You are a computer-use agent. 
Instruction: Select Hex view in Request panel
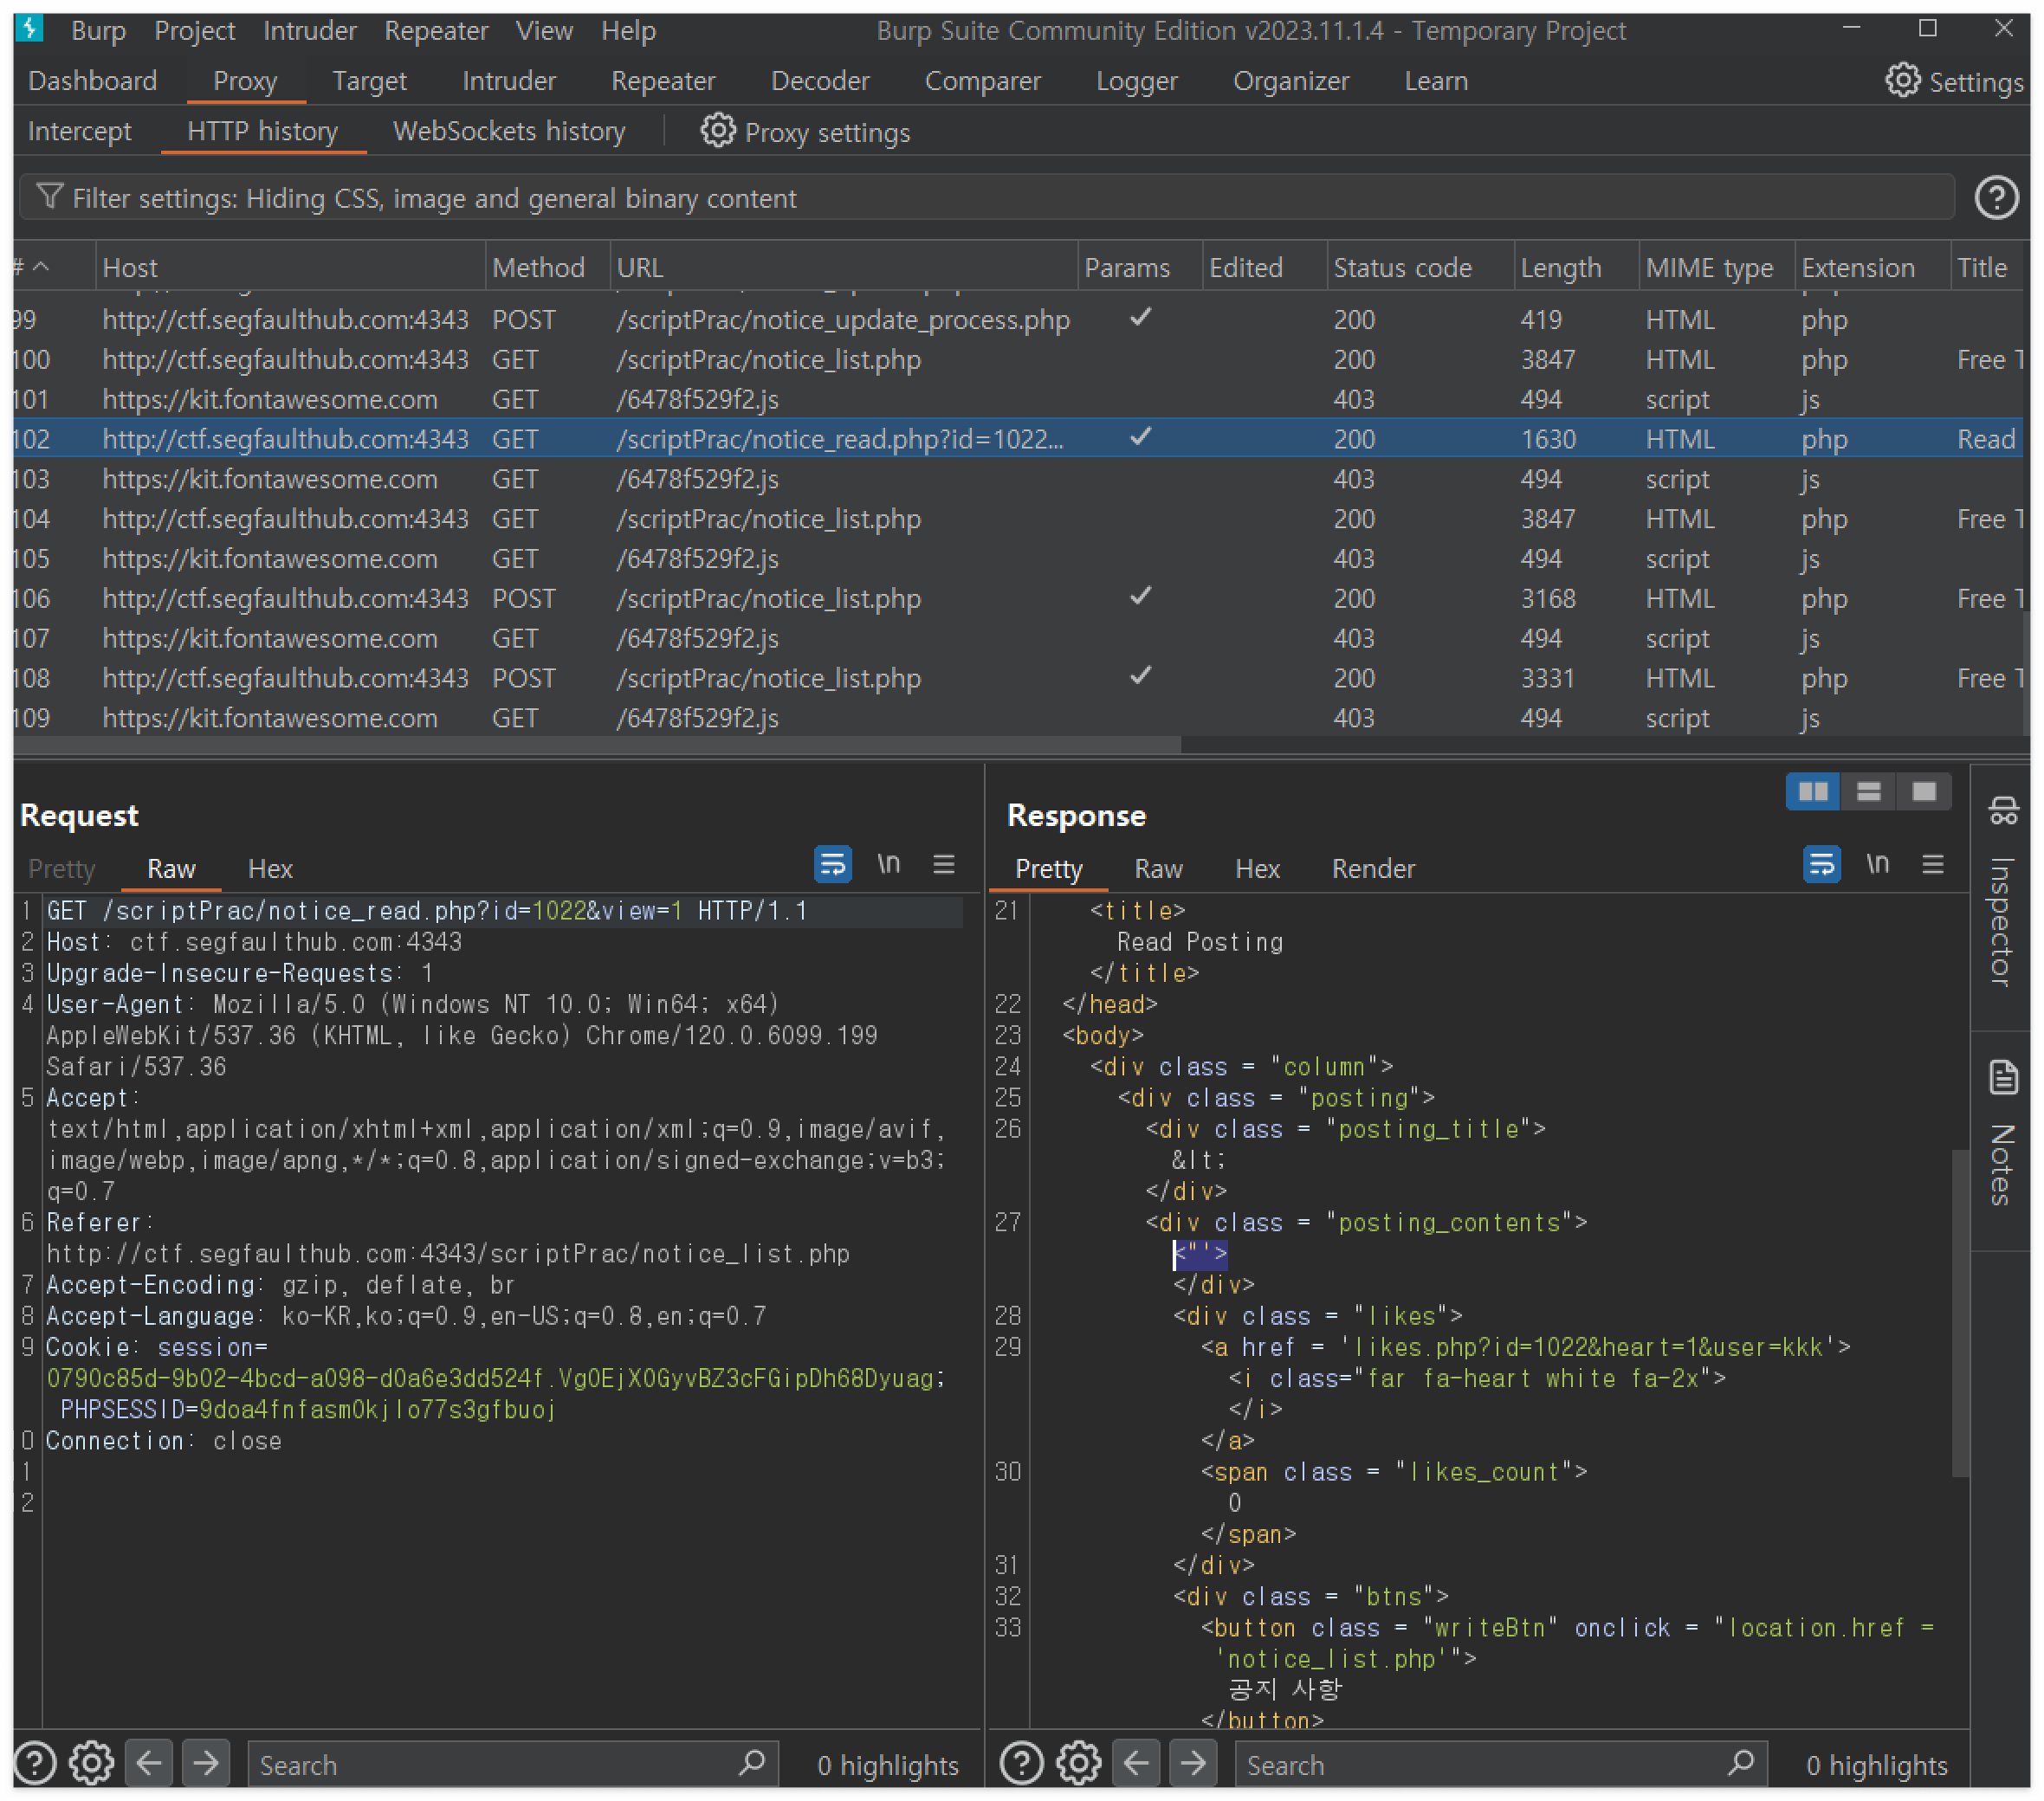[x=270, y=868]
